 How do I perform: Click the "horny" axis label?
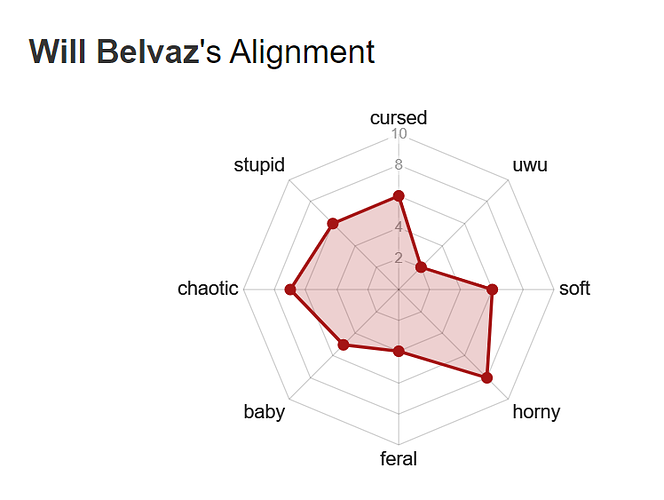pyautogui.click(x=536, y=412)
